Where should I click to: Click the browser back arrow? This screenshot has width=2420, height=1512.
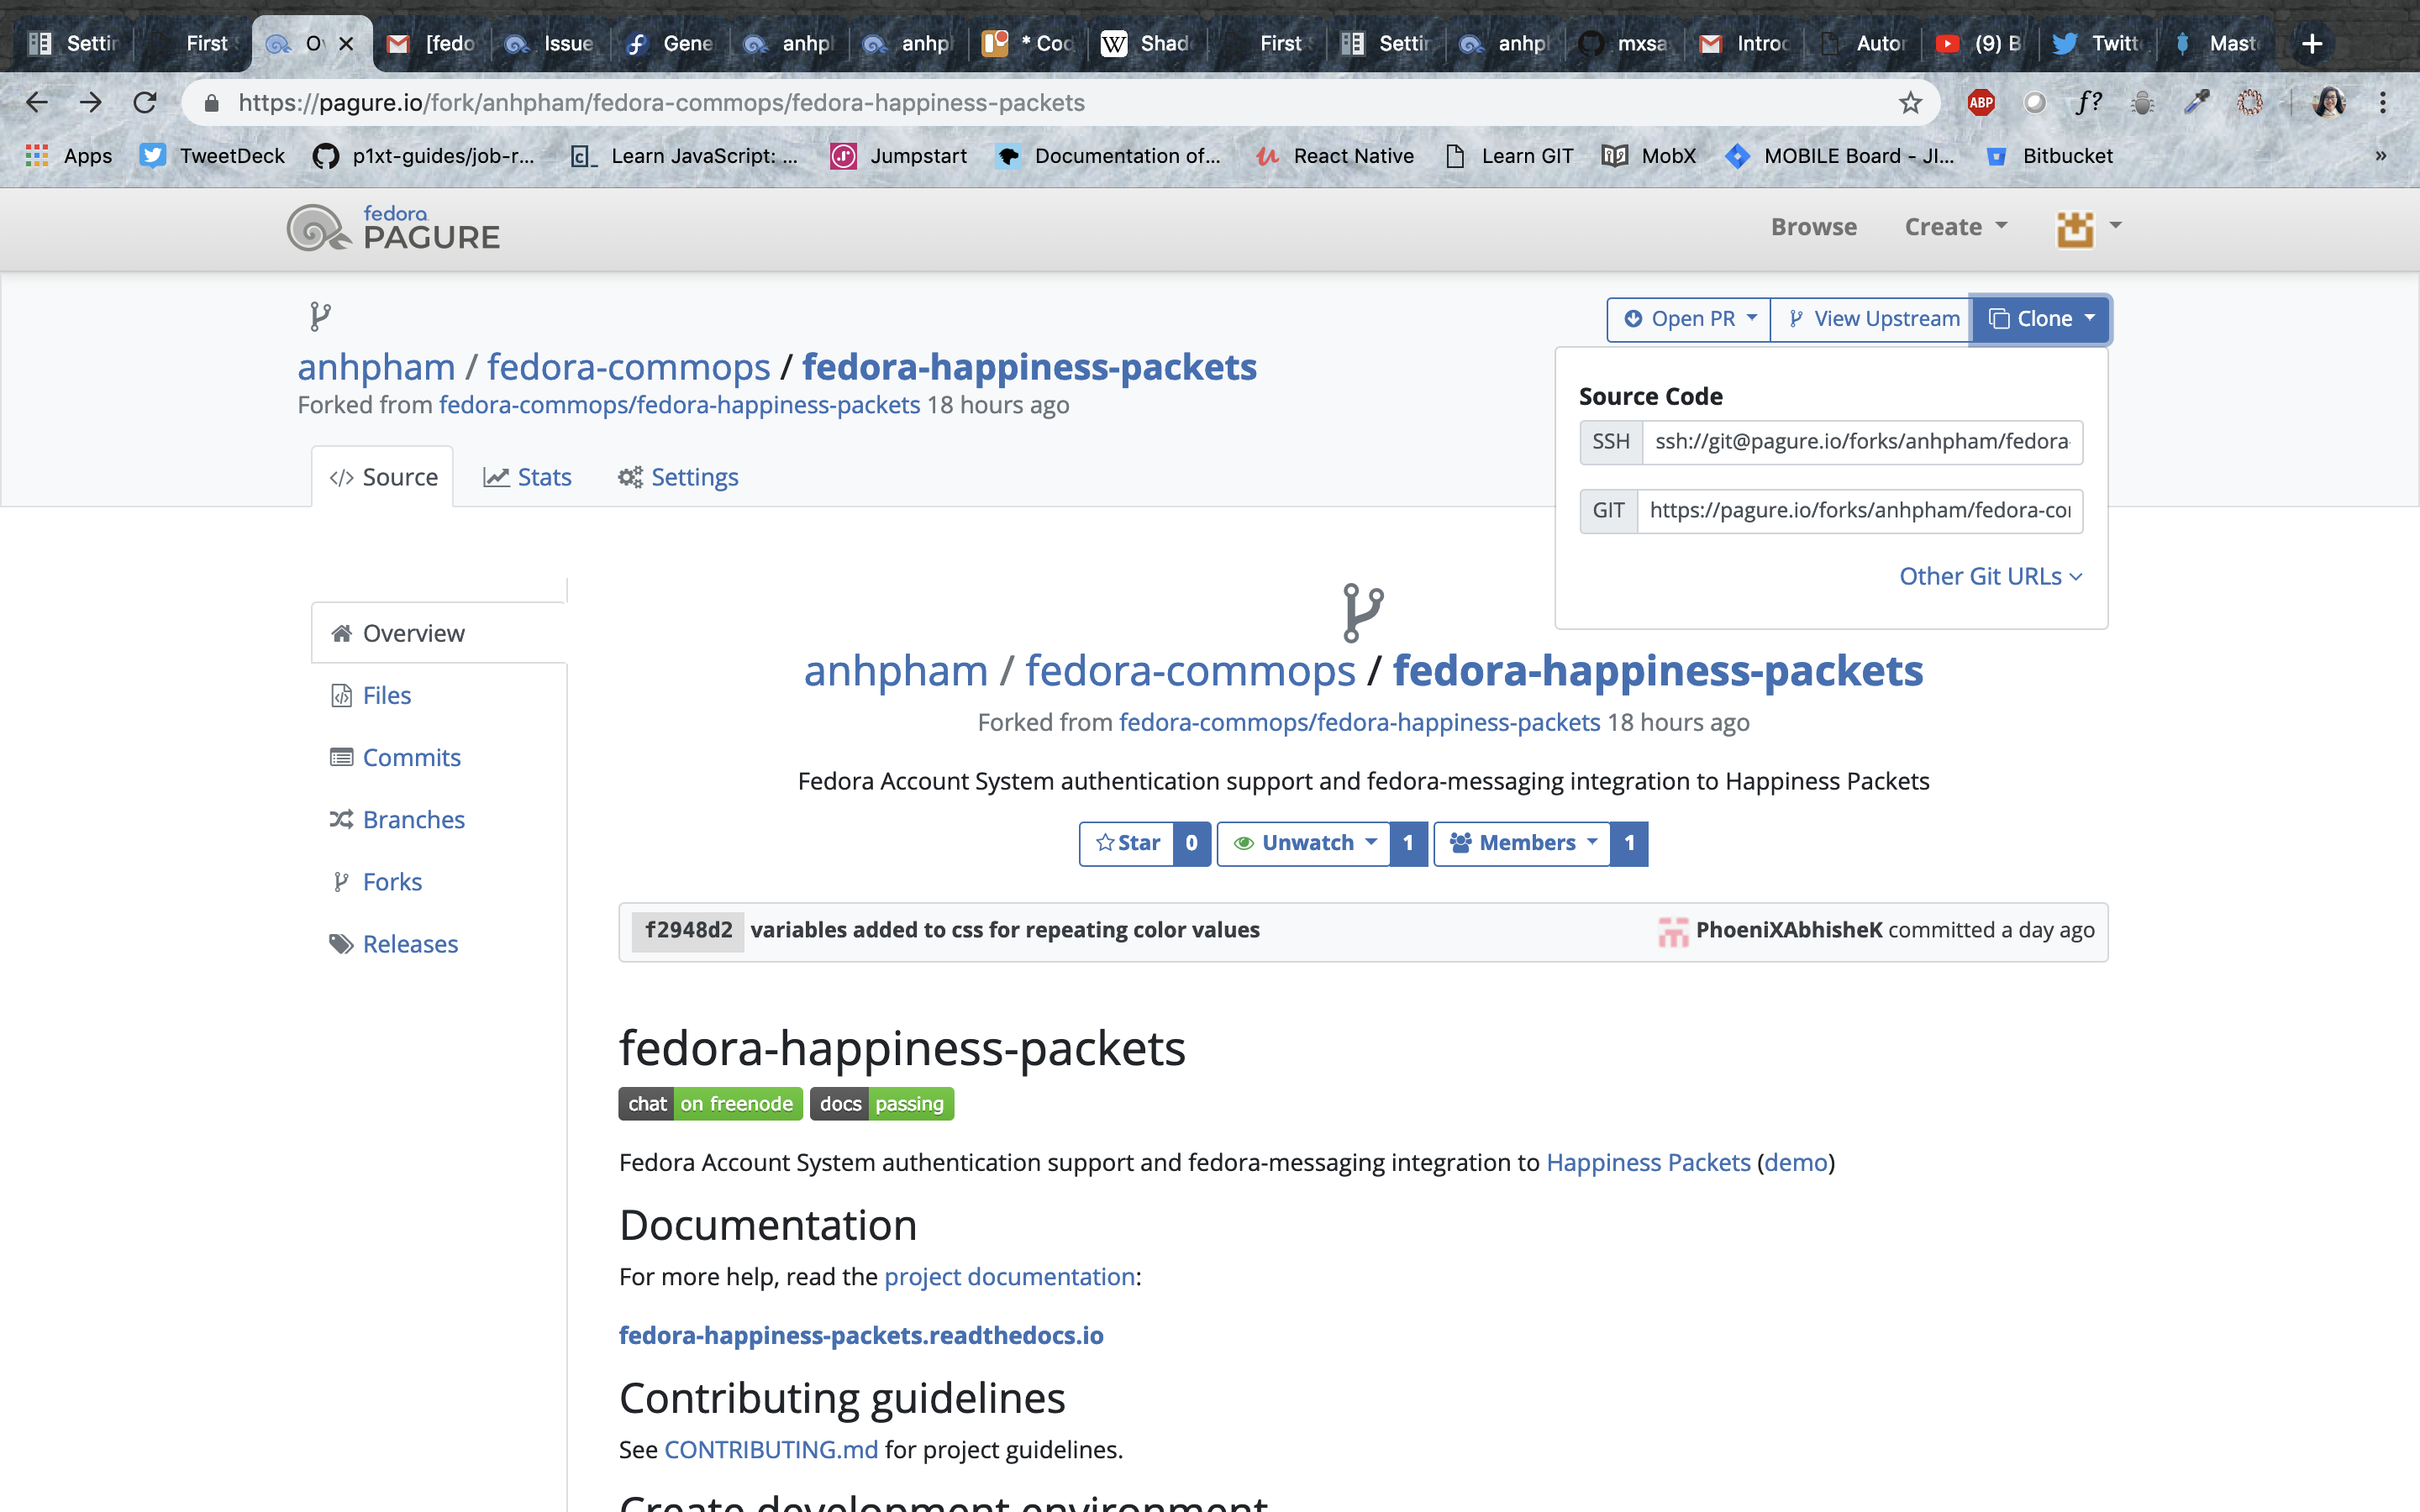click(x=37, y=102)
